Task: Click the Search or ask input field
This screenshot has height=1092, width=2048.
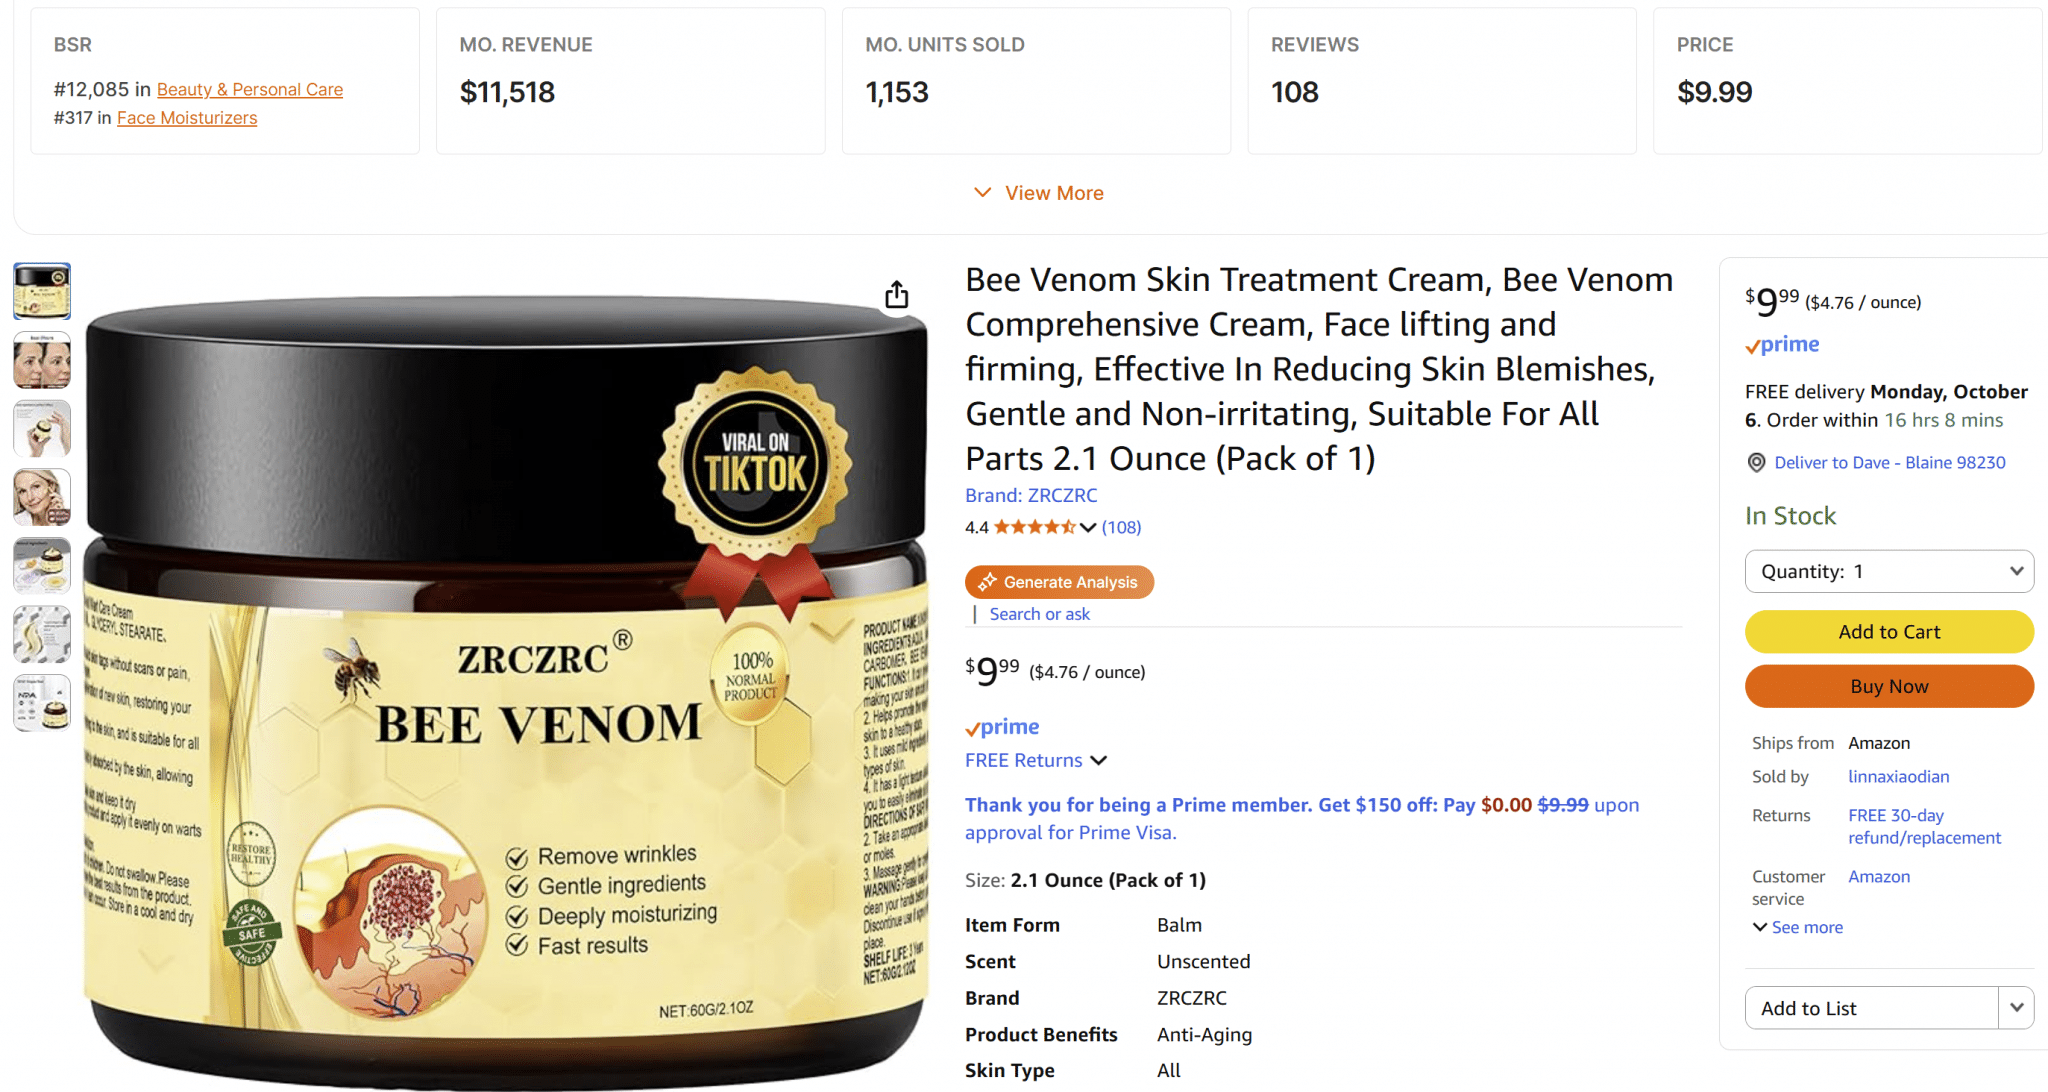Action: [x=1040, y=614]
